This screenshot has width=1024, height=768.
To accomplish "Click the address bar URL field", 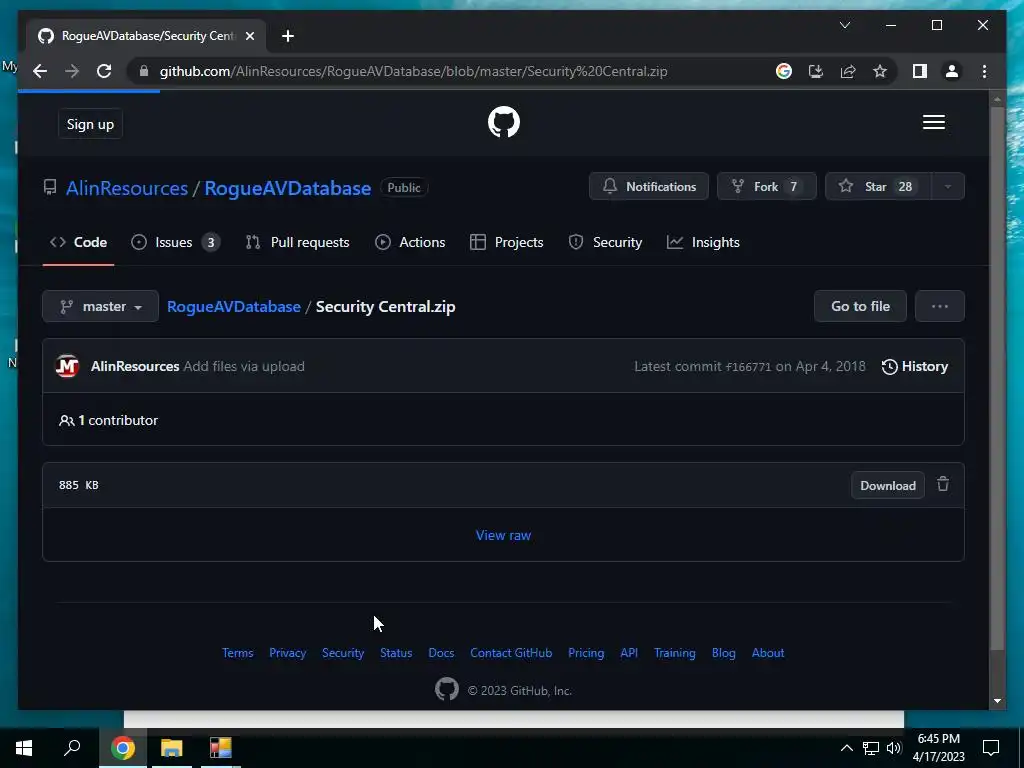I will [413, 71].
